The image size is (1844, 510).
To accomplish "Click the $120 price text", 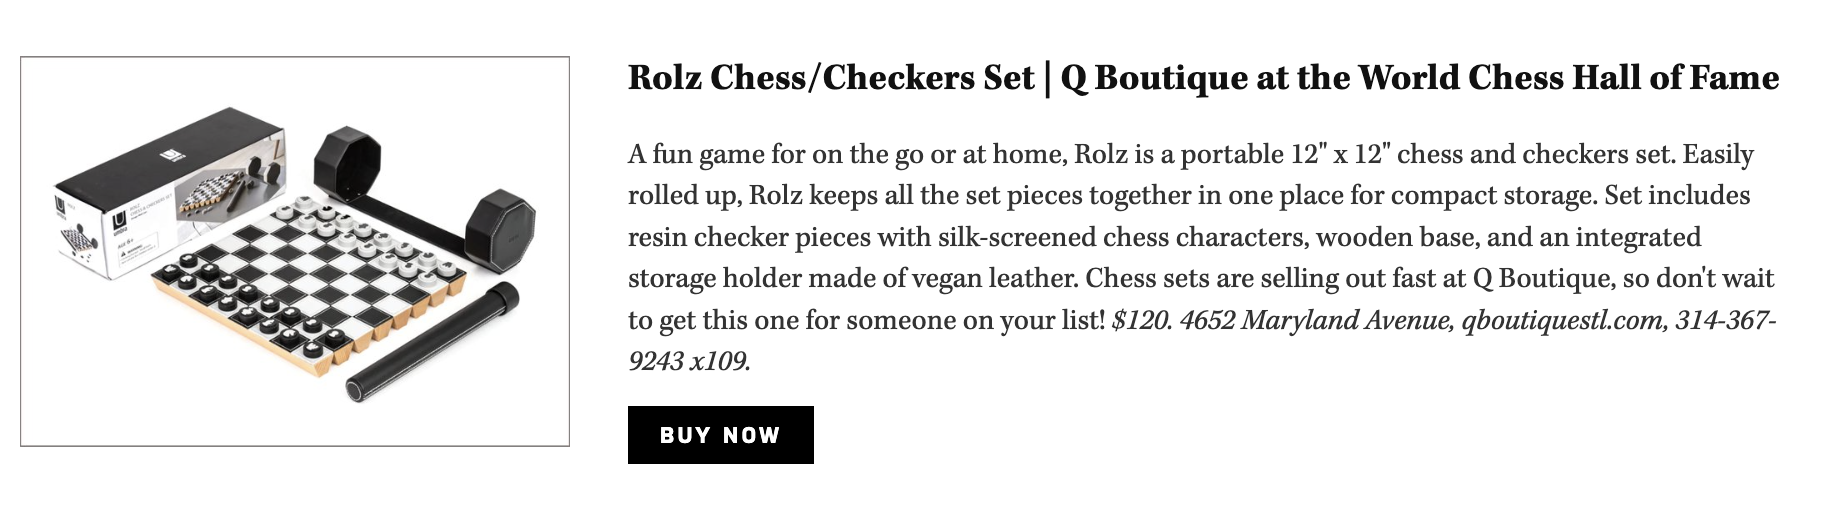I will [1141, 320].
